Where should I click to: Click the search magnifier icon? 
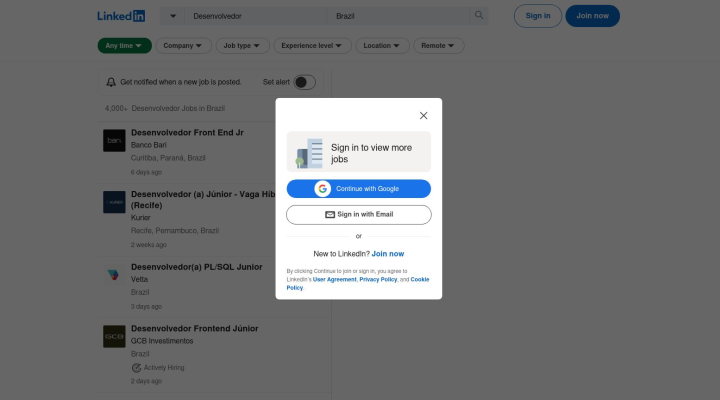479,15
